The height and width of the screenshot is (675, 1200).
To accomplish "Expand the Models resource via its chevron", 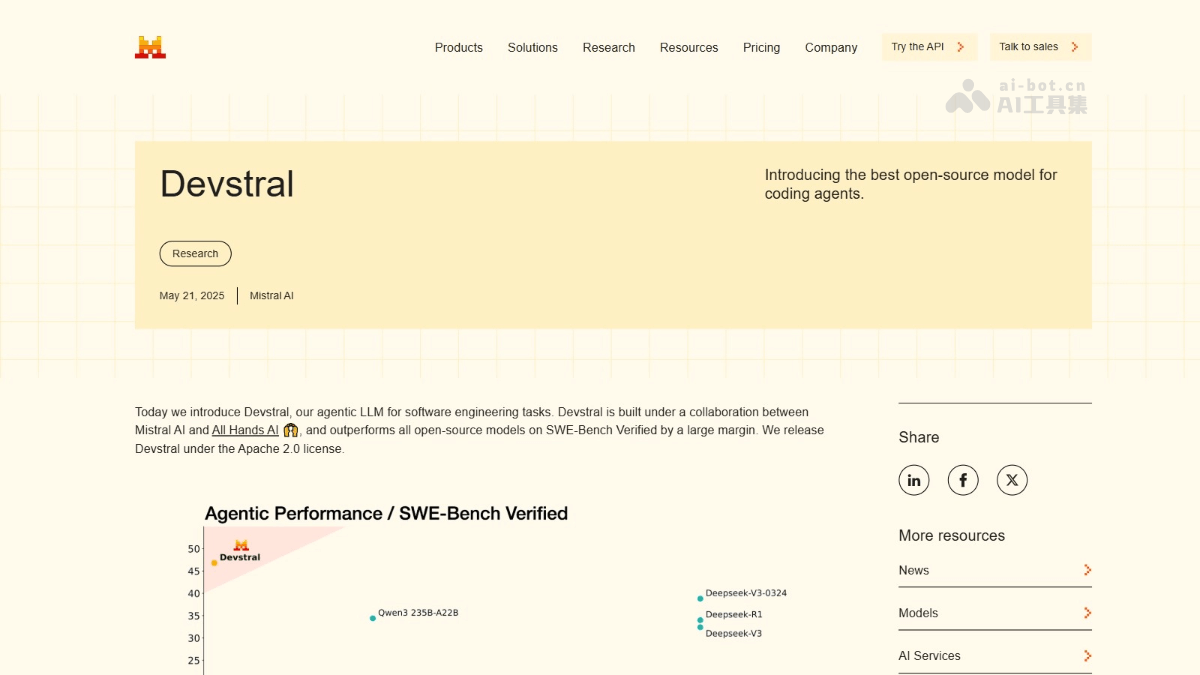I will click(x=1086, y=613).
